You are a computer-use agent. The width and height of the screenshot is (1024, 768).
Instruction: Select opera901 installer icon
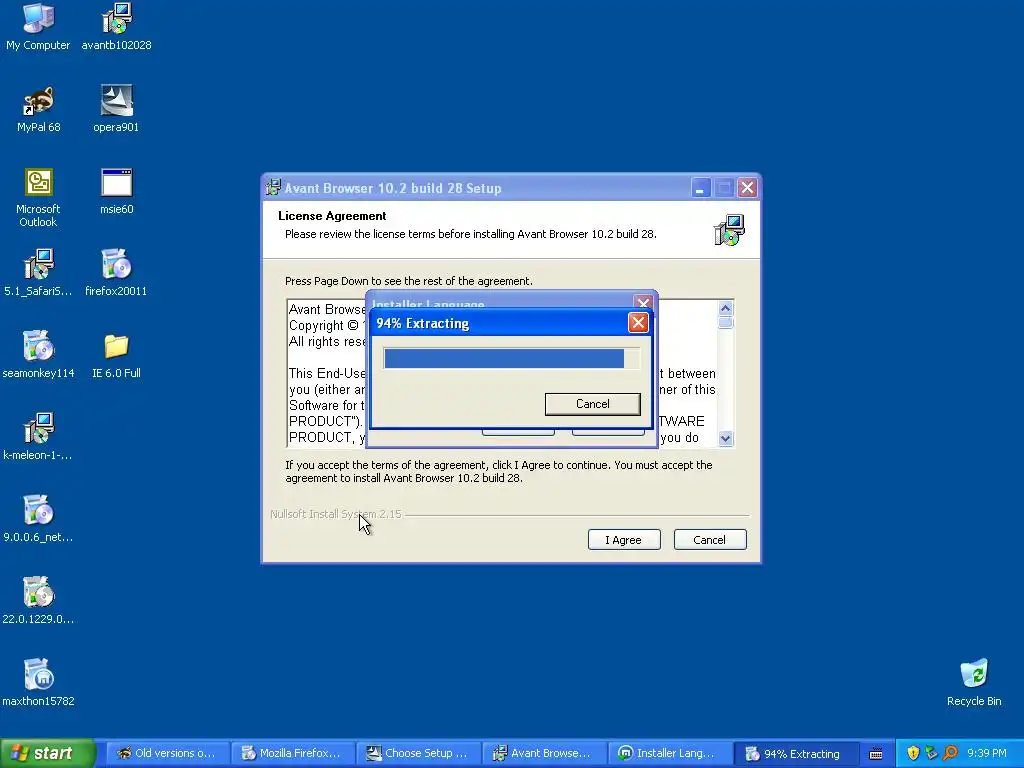pos(116,109)
